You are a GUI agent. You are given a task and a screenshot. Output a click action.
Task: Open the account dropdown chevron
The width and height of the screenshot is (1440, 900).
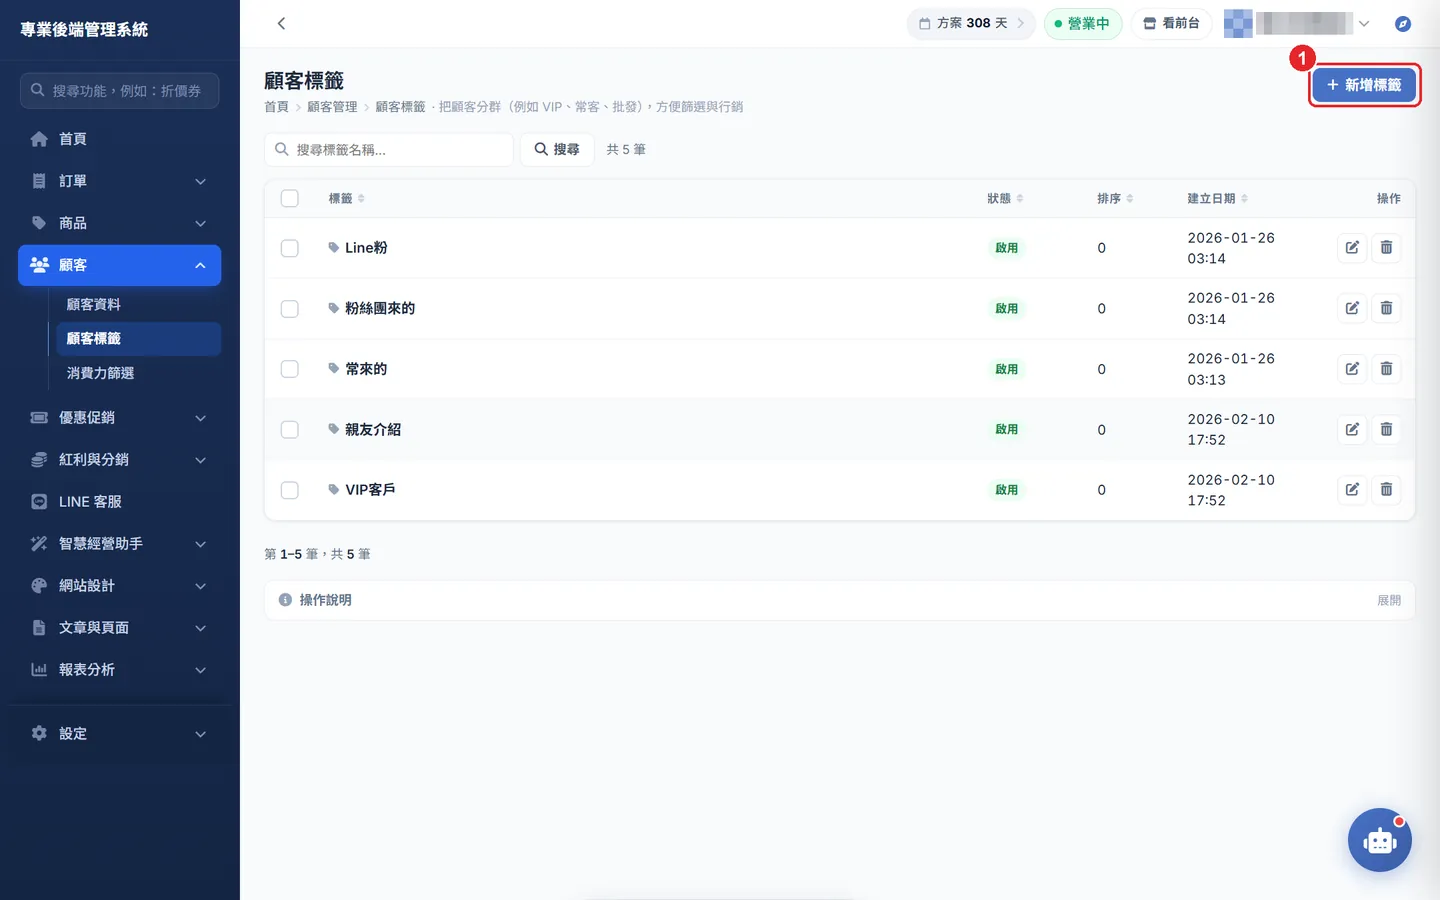tap(1364, 23)
